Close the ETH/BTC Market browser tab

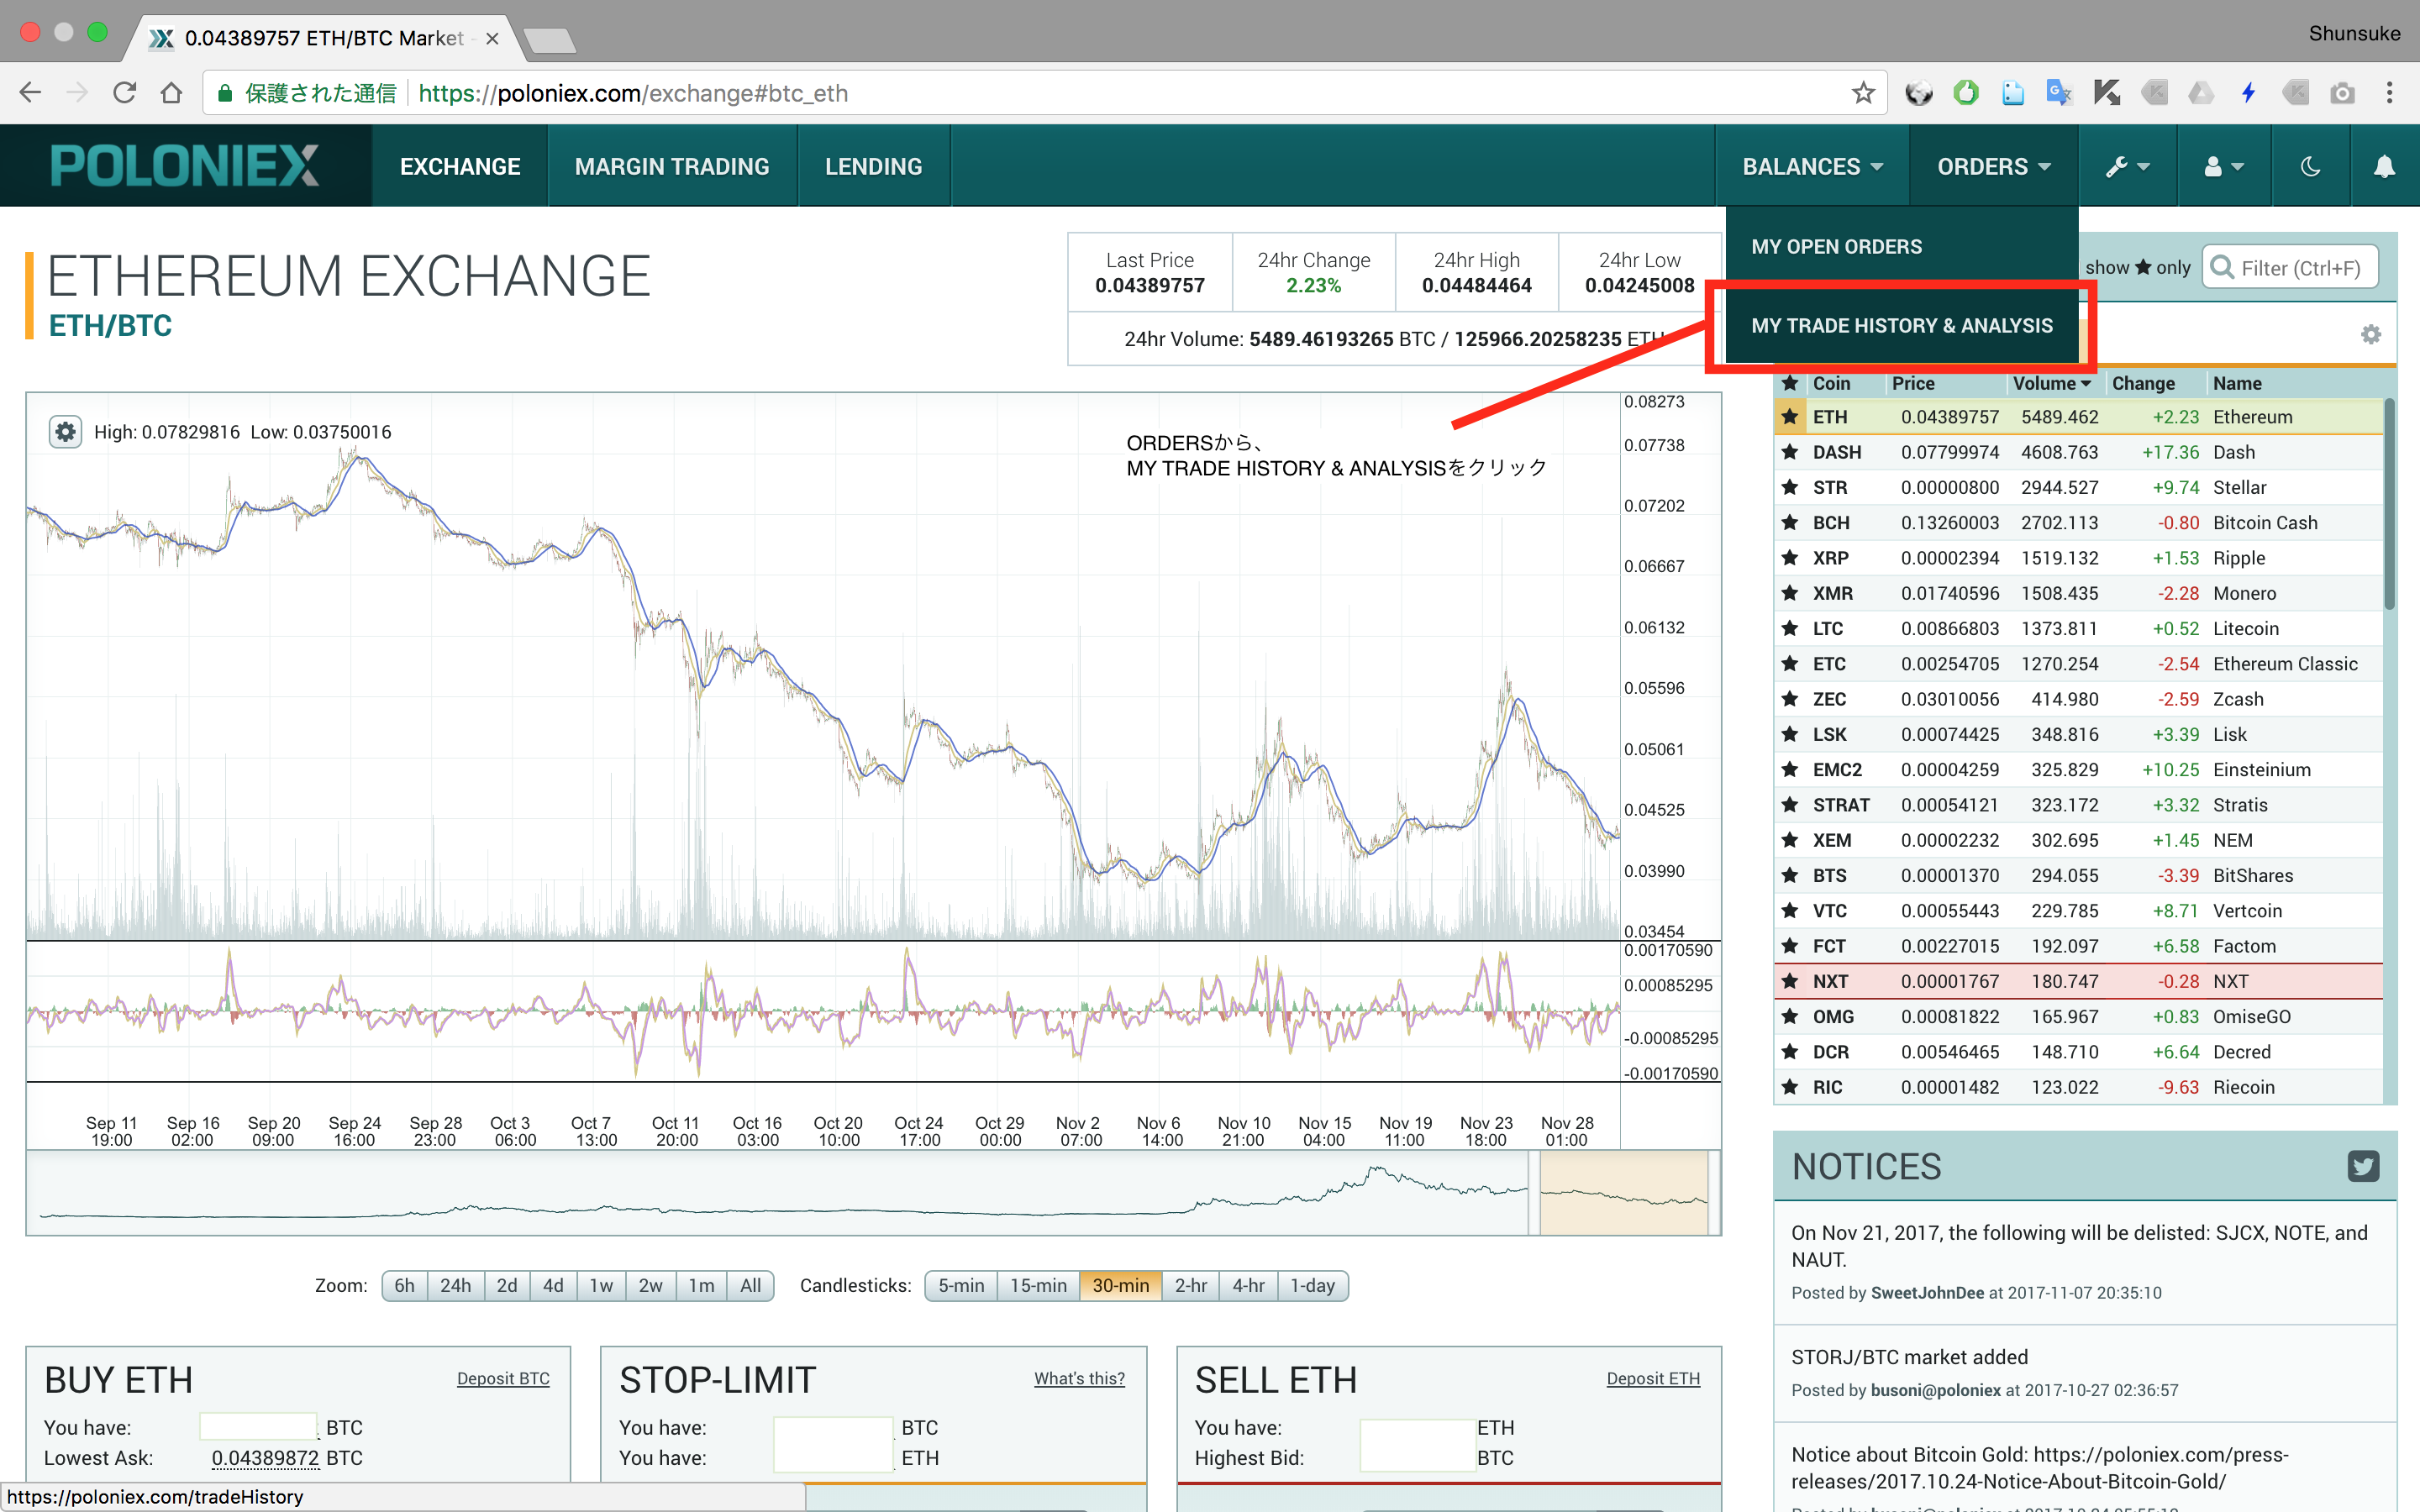point(492,39)
